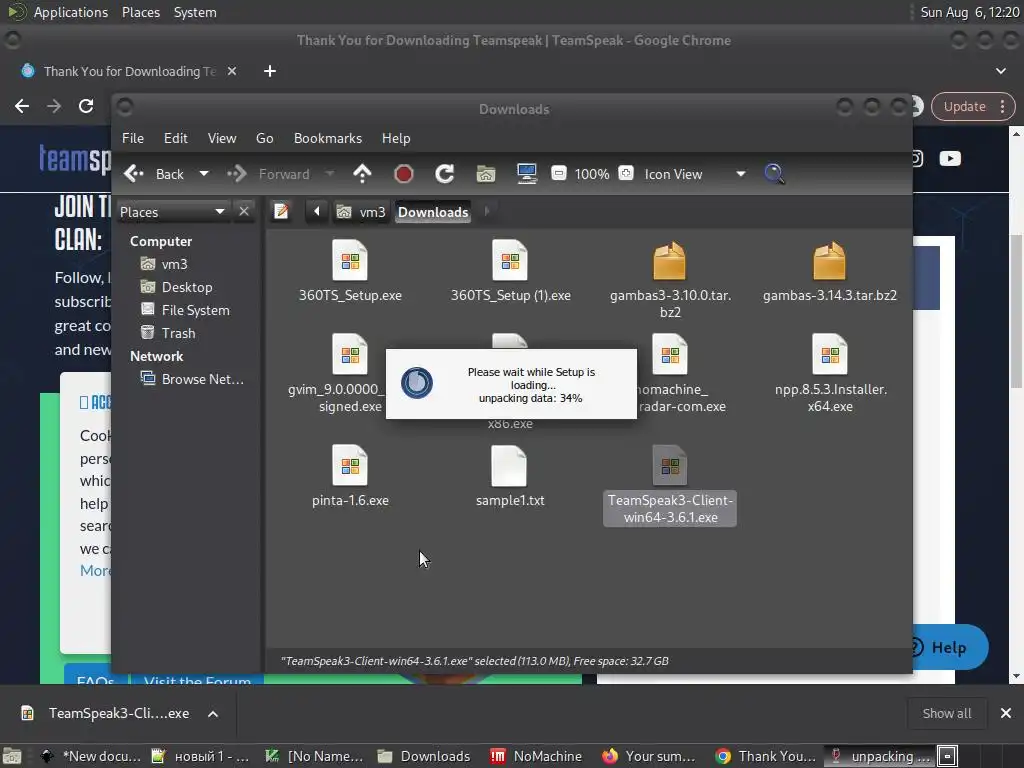Open Chrome tab search chevron
Screen dimensions: 1024x768
1000,71
